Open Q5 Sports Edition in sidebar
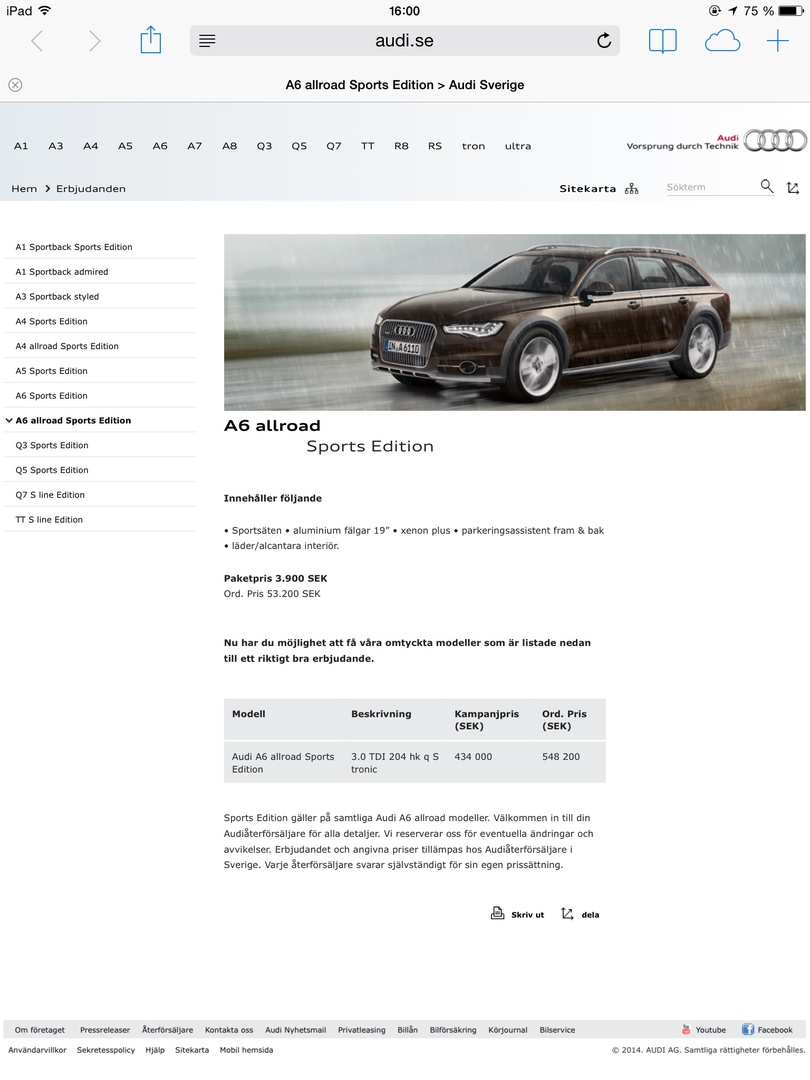This screenshot has height=1080, width=810. (52, 470)
